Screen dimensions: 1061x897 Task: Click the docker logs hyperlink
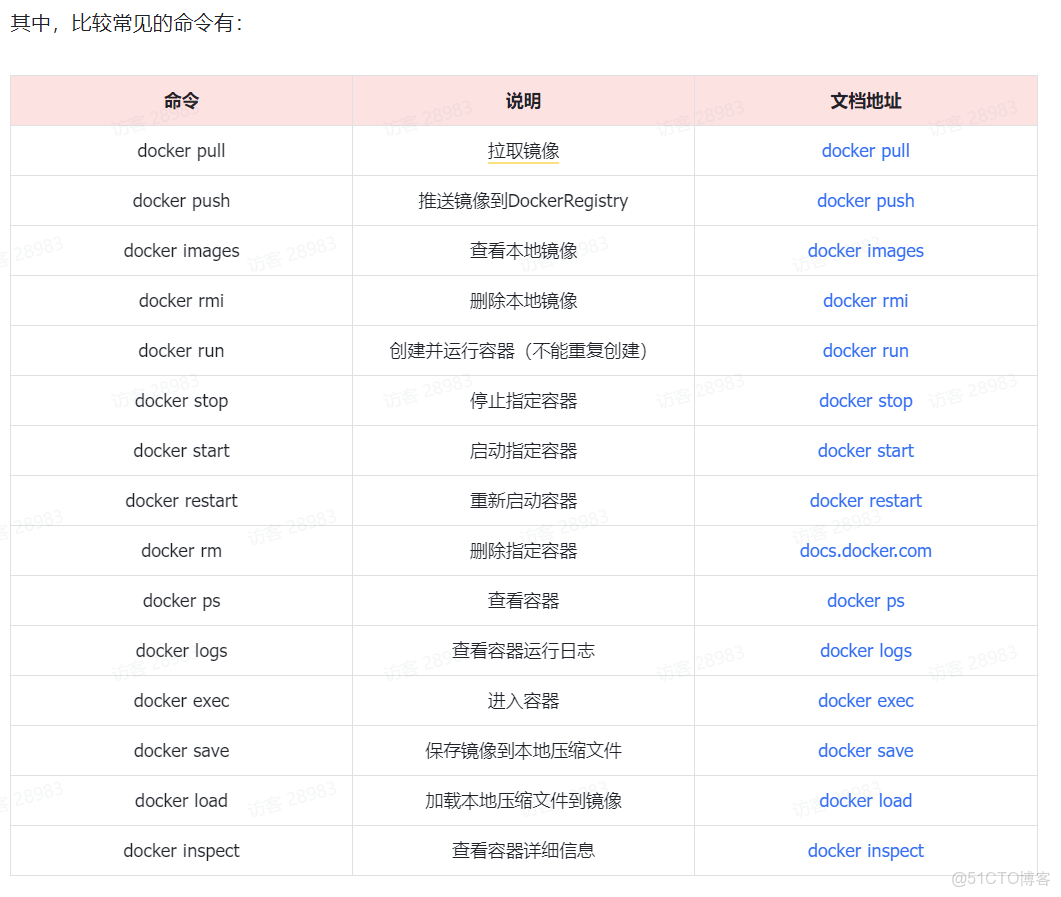click(x=865, y=650)
